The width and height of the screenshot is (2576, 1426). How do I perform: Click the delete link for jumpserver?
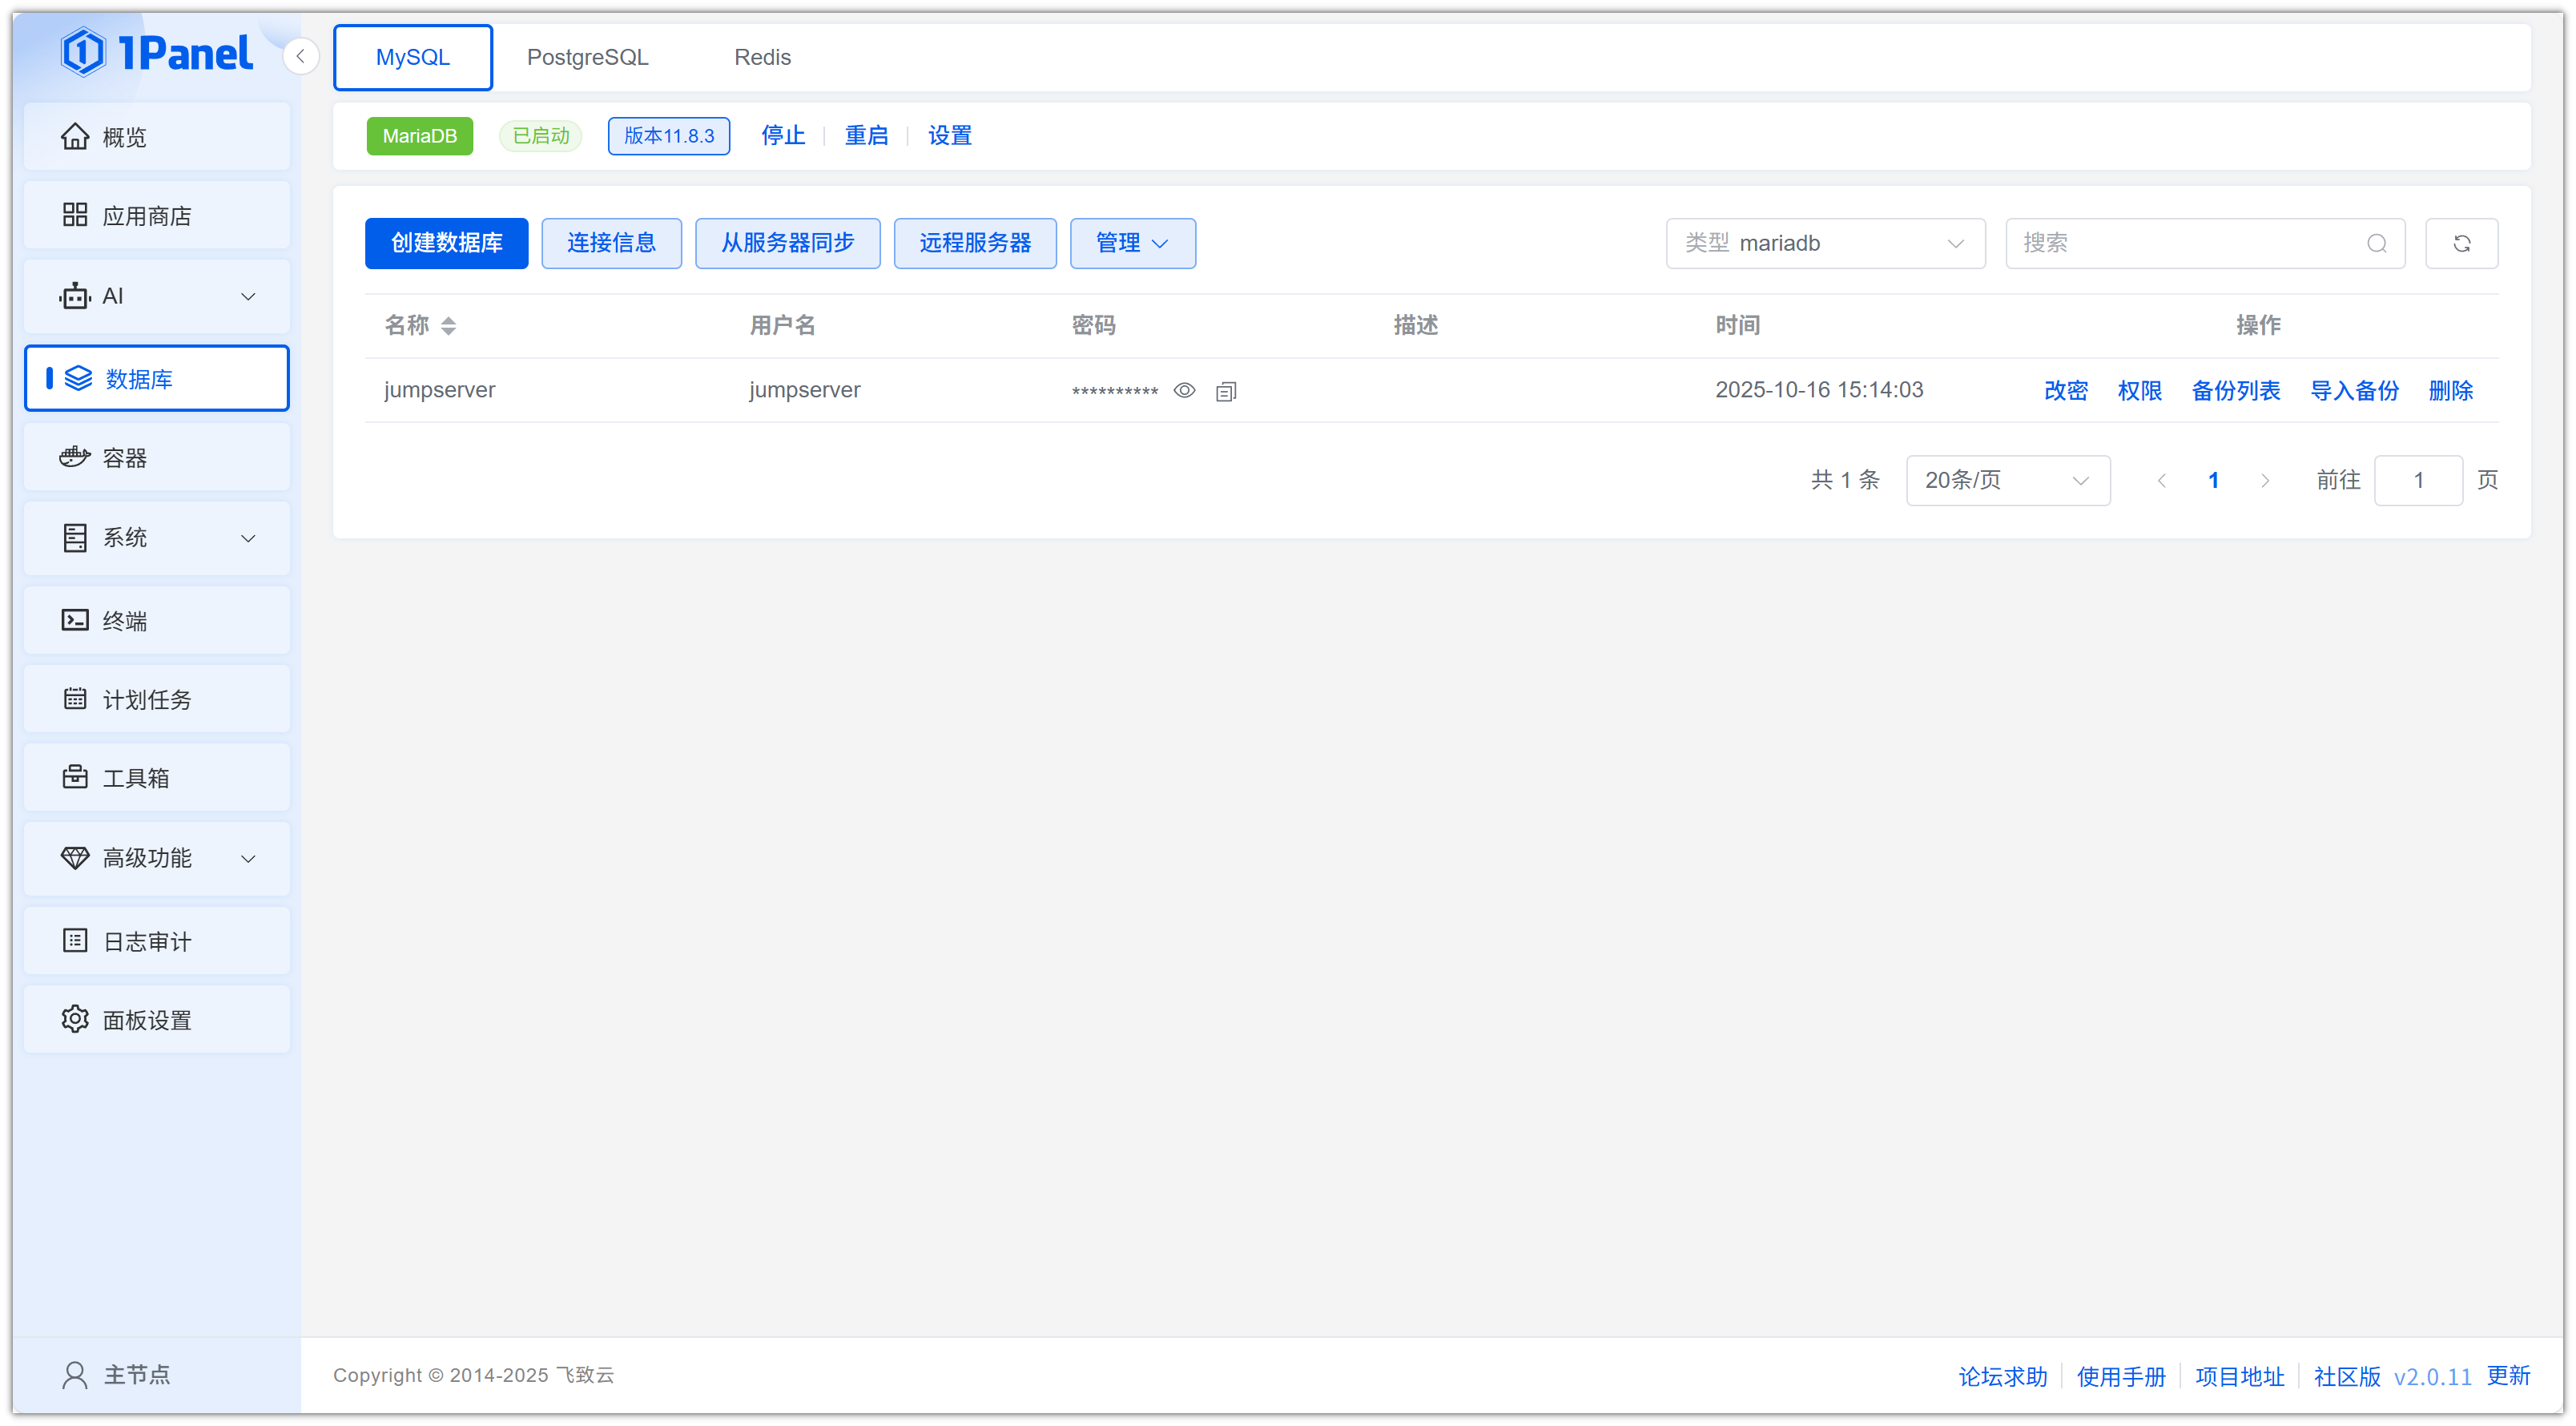click(x=2450, y=390)
